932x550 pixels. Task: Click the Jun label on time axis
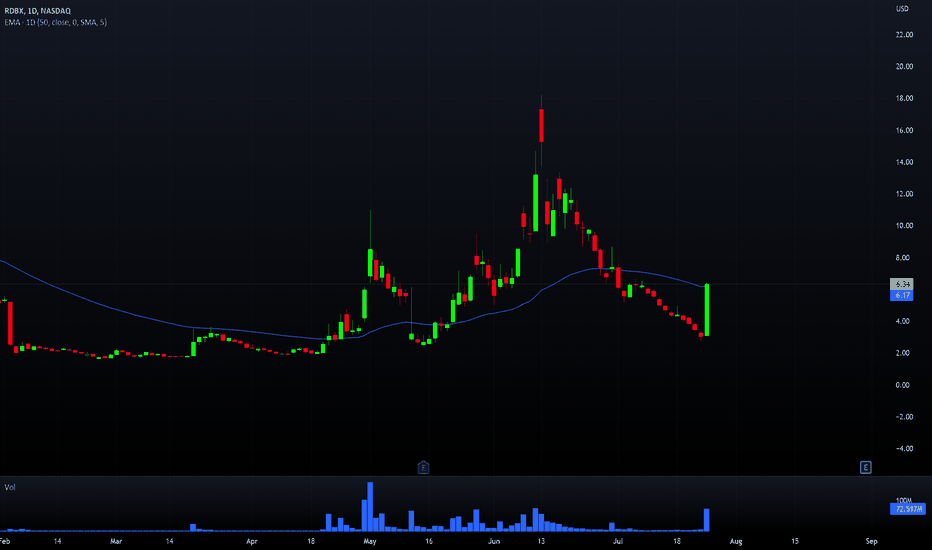[493, 542]
